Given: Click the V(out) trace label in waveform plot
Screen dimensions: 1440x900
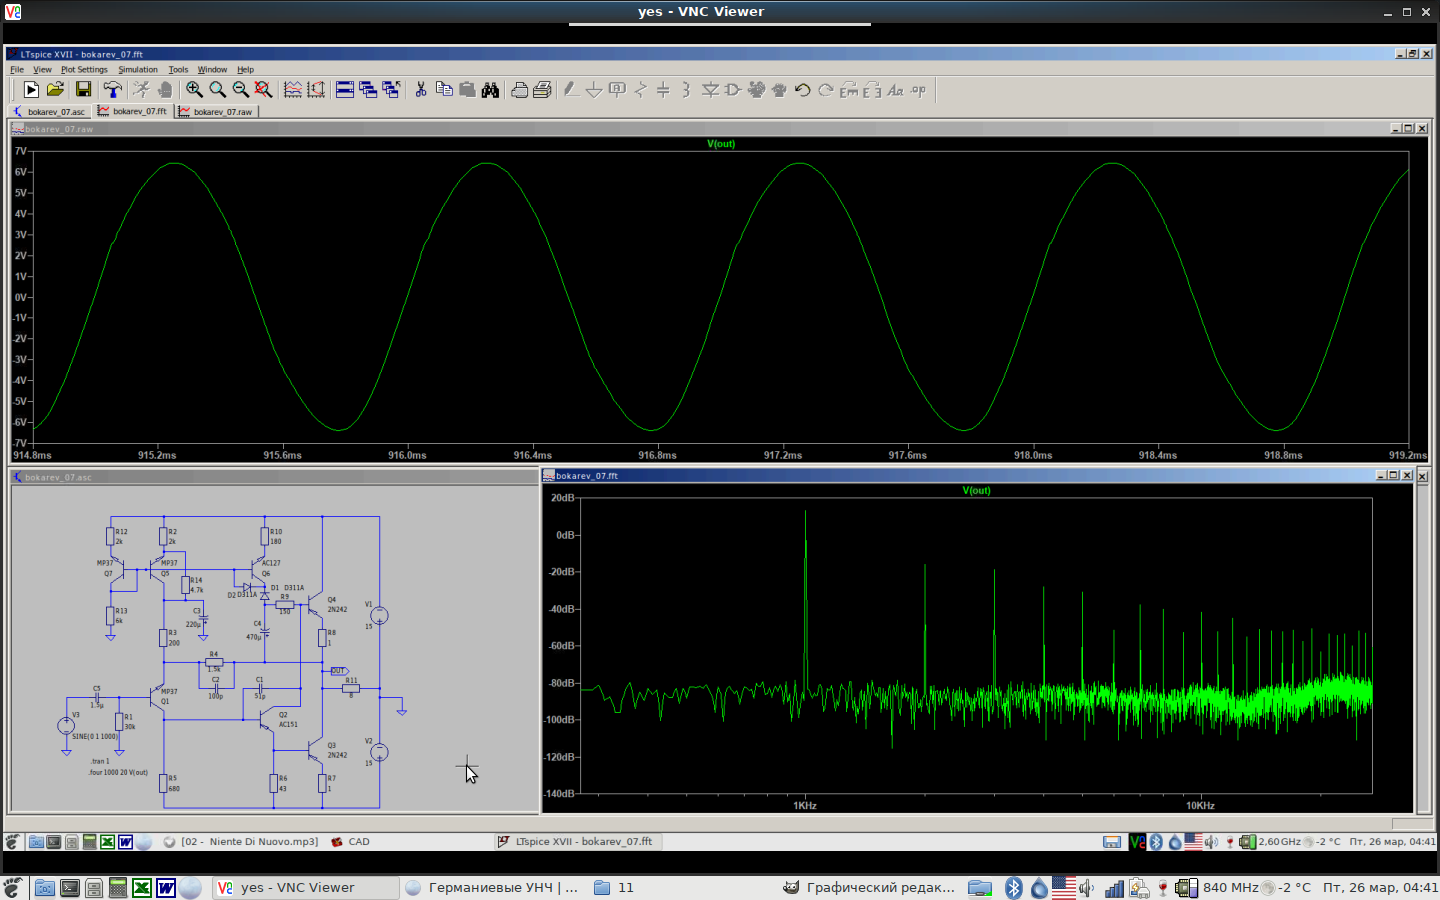Looking at the screenshot, I should (721, 144).
